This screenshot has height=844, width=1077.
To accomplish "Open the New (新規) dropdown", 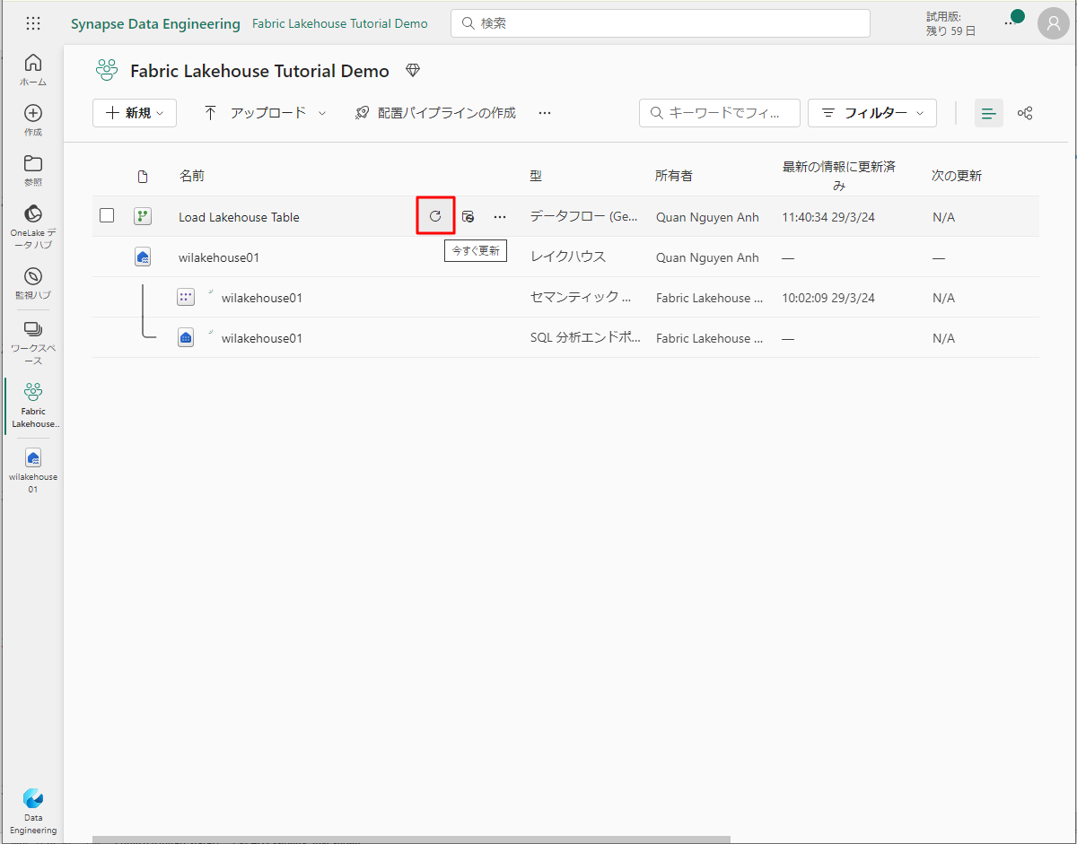I will pos(135,113).
